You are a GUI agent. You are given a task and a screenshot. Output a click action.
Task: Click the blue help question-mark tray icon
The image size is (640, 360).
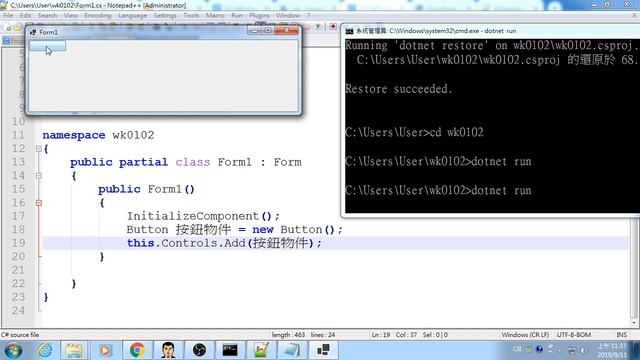(539, 349)
